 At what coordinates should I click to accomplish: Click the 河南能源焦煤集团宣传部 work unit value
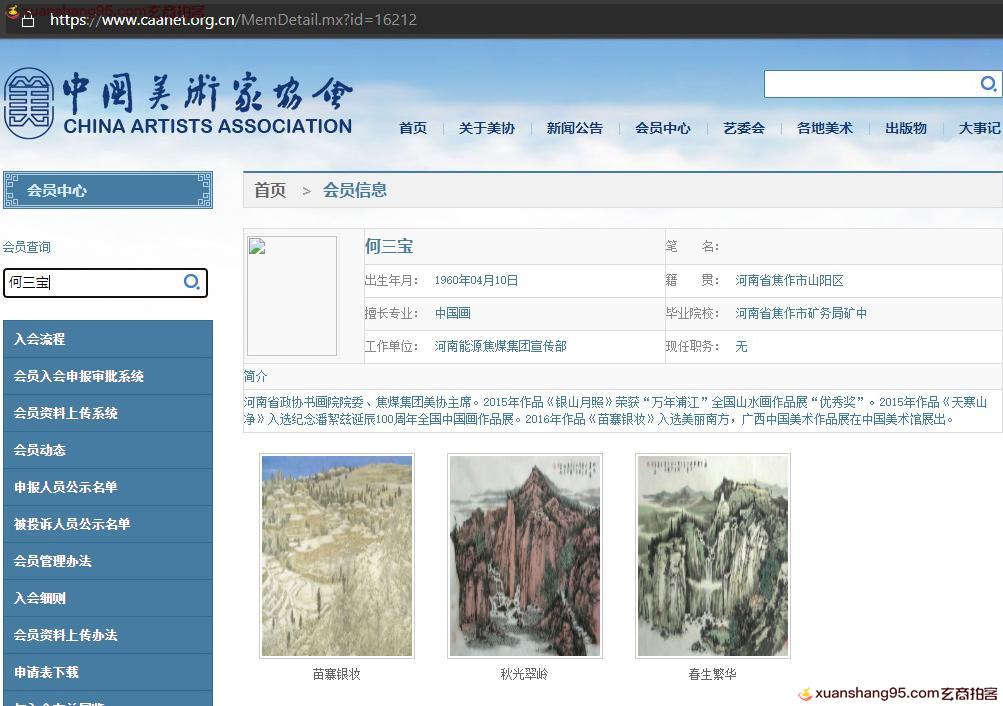tap(500, 347)
